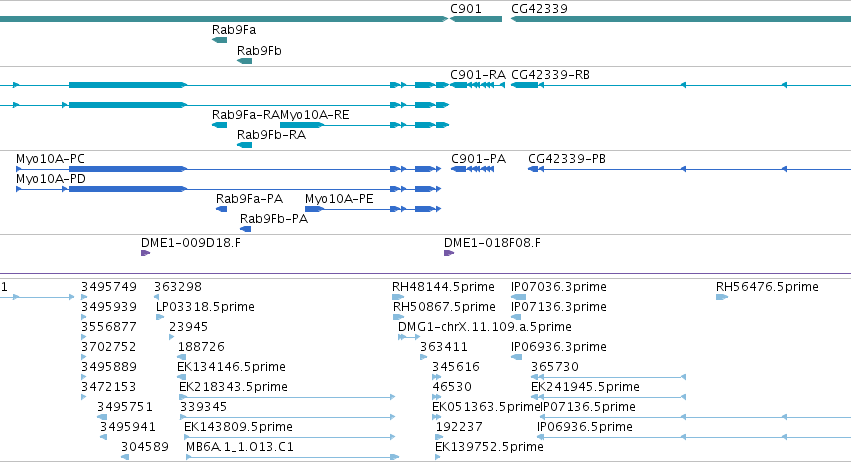
Task: Select Myo10A-PD protein label
Action: (x=51, y=179)
